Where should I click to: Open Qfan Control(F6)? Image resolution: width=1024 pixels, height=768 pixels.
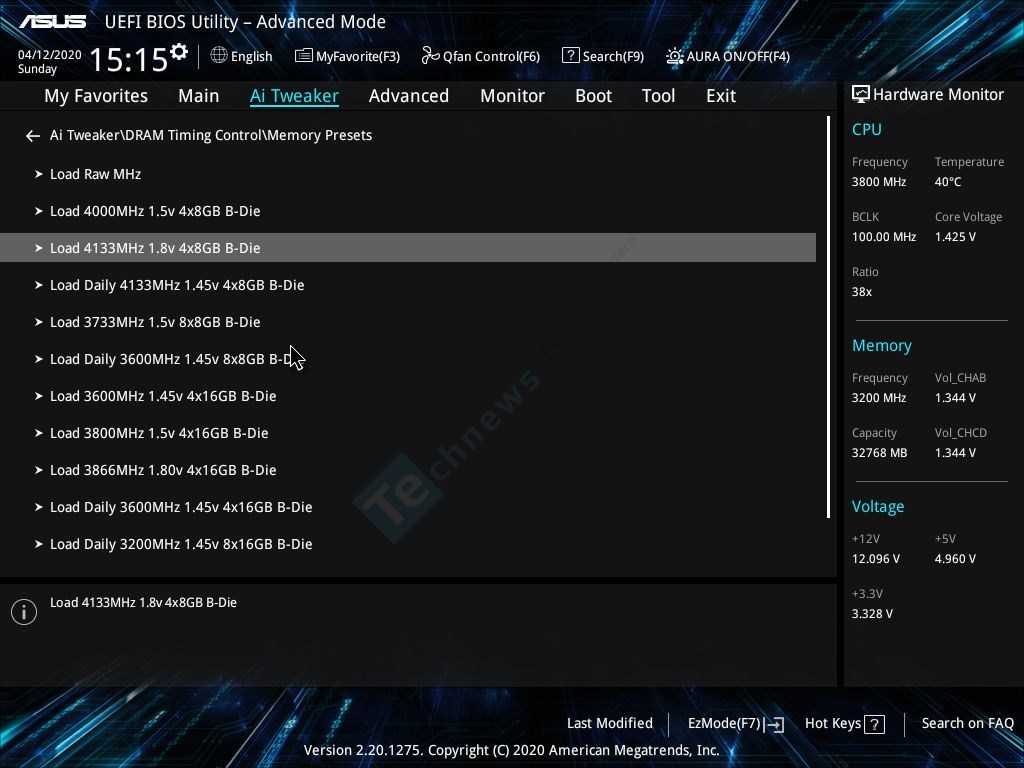(481, 56)
